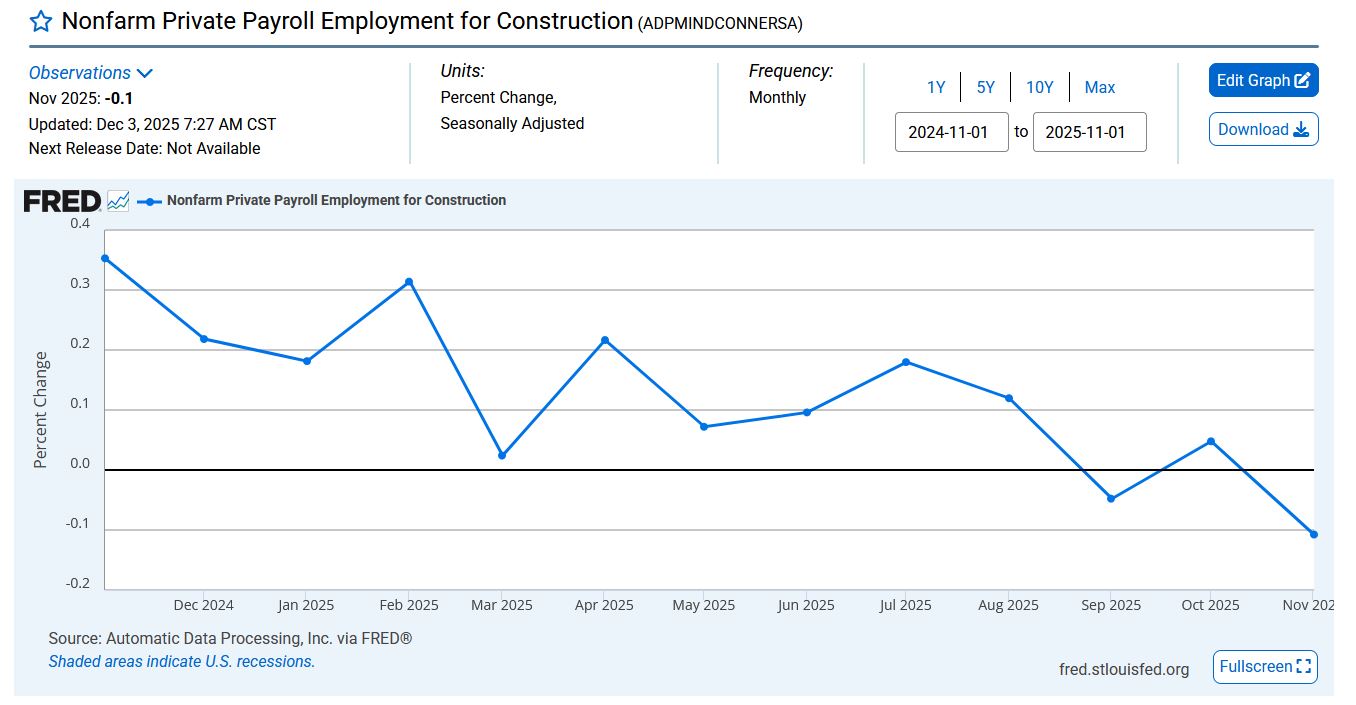This screenshot has width=1356, height=705.
Task: Select the 5Y range option
Action: (985, 88)
